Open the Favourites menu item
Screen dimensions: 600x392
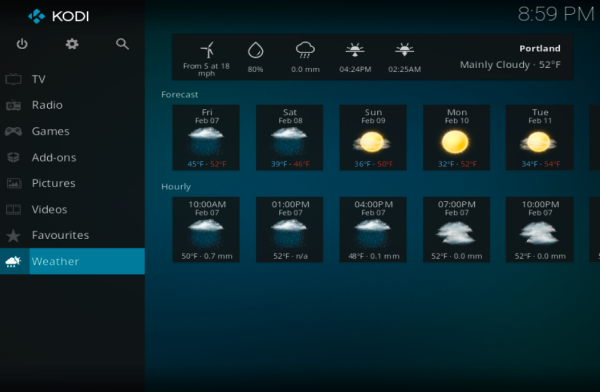(x=72, y=235)
